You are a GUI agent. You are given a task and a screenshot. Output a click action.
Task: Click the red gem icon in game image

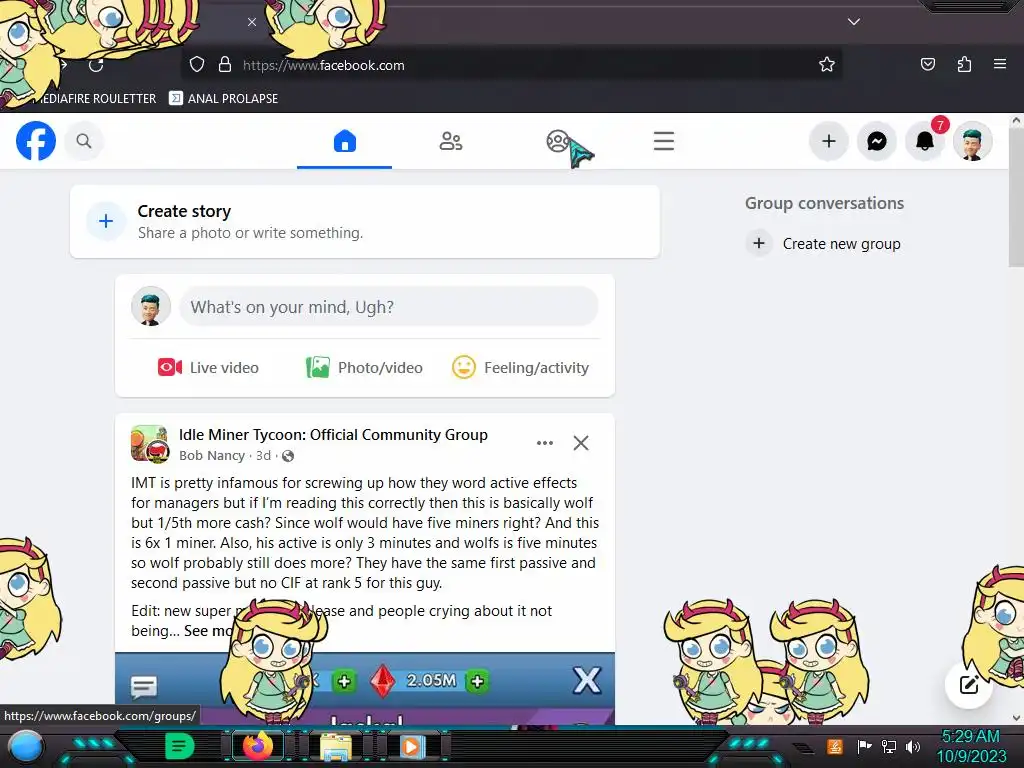(383, 681)
